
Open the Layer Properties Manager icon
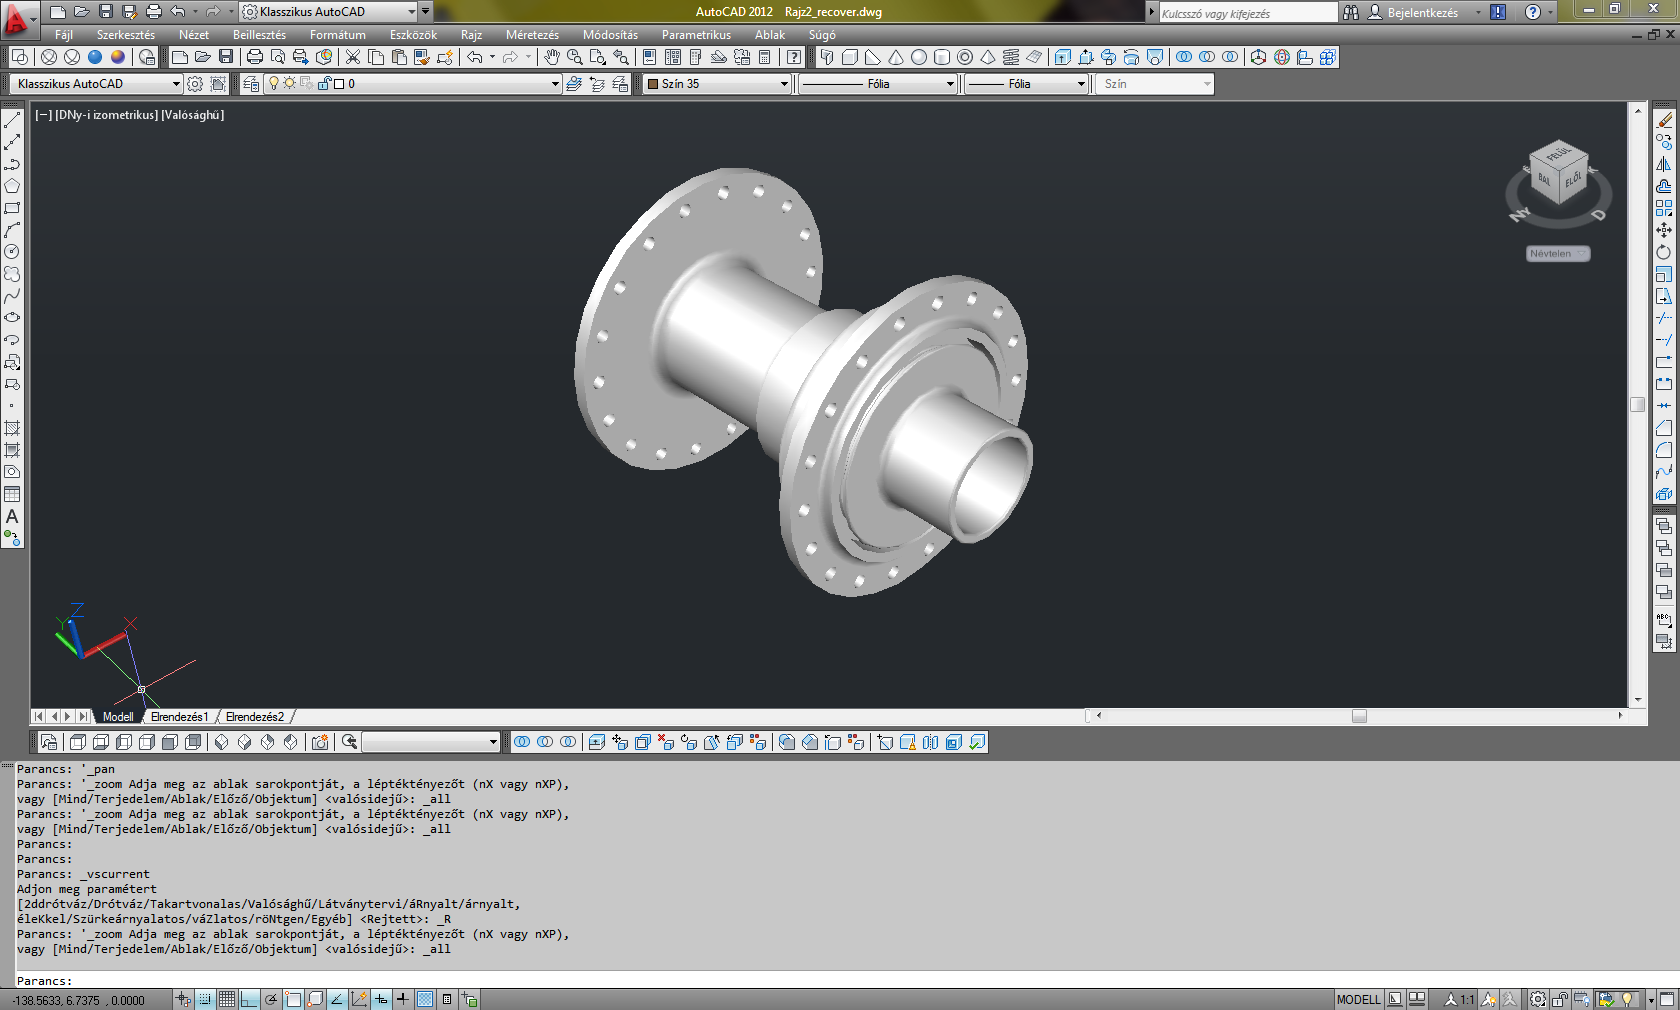(x=251, y=84)
